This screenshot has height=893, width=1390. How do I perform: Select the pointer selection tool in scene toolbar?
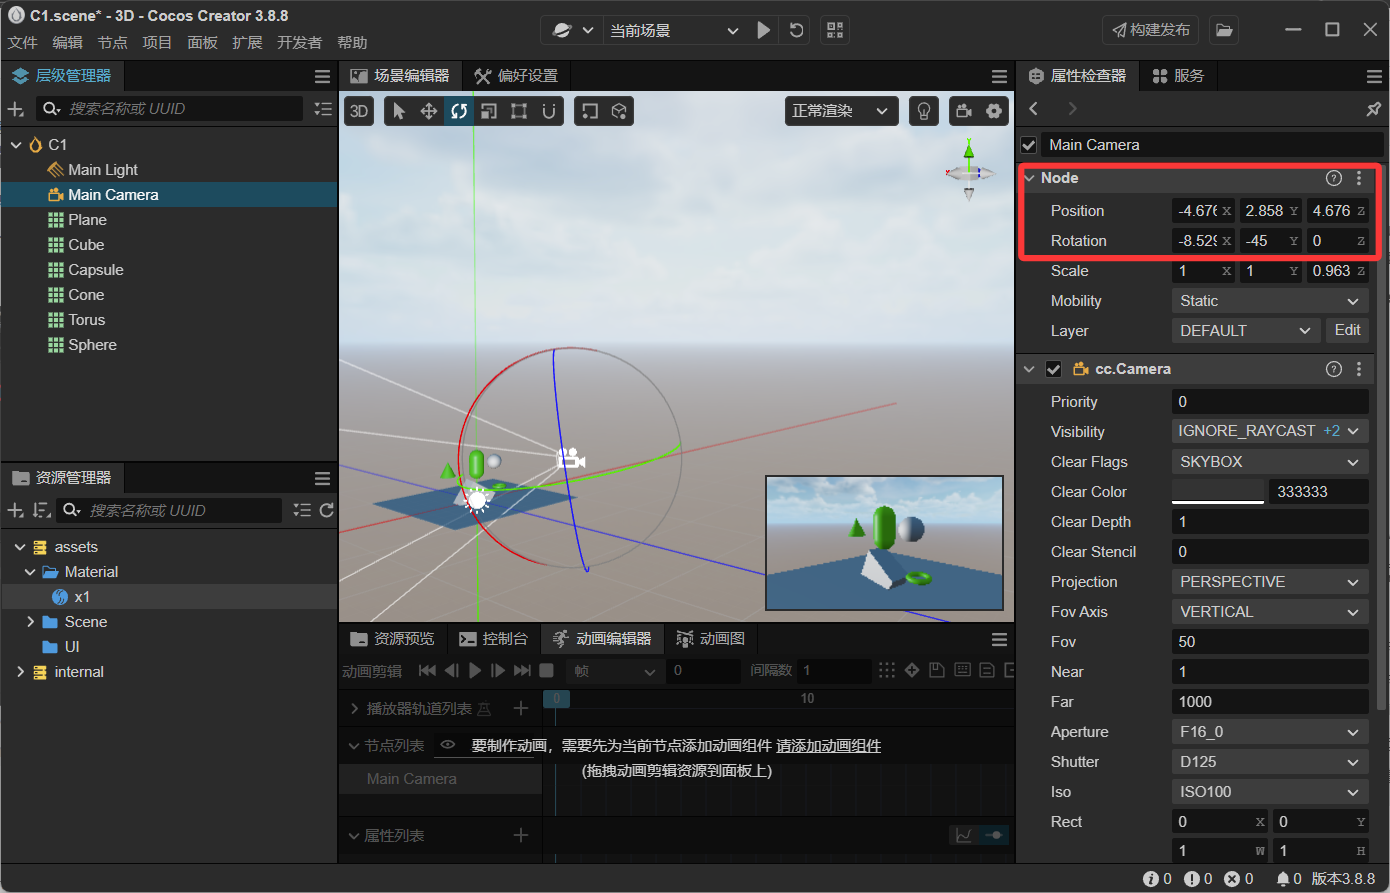399,111
